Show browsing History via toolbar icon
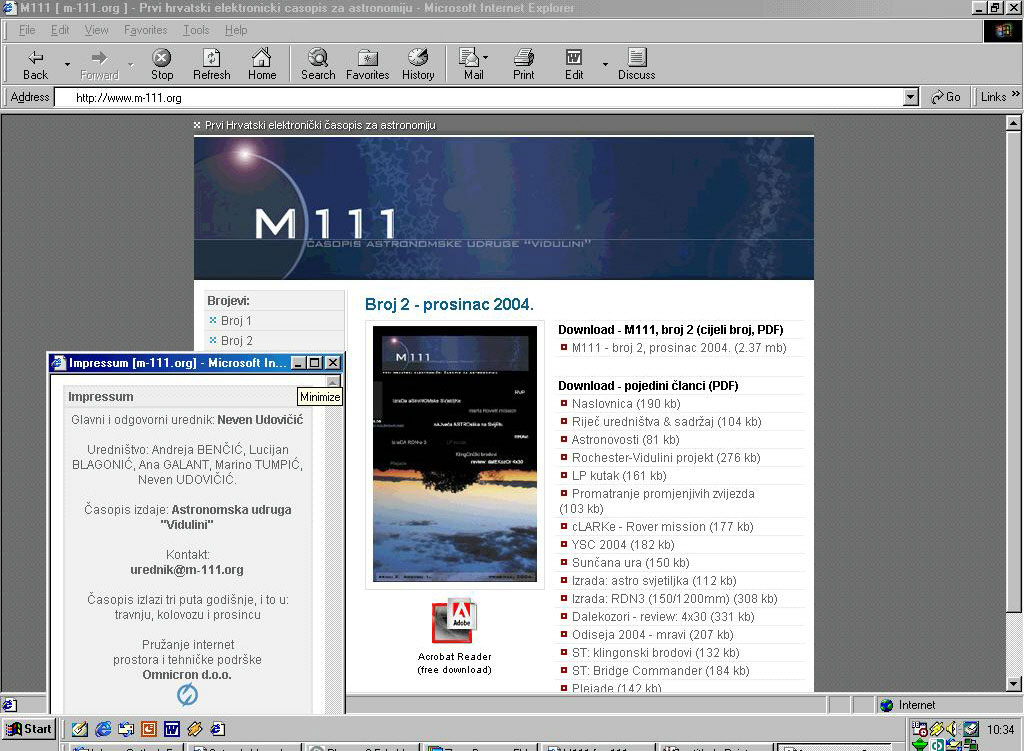Image resolution: width=1024 pixels, height=751 pixels. click(x=418, y=64)
